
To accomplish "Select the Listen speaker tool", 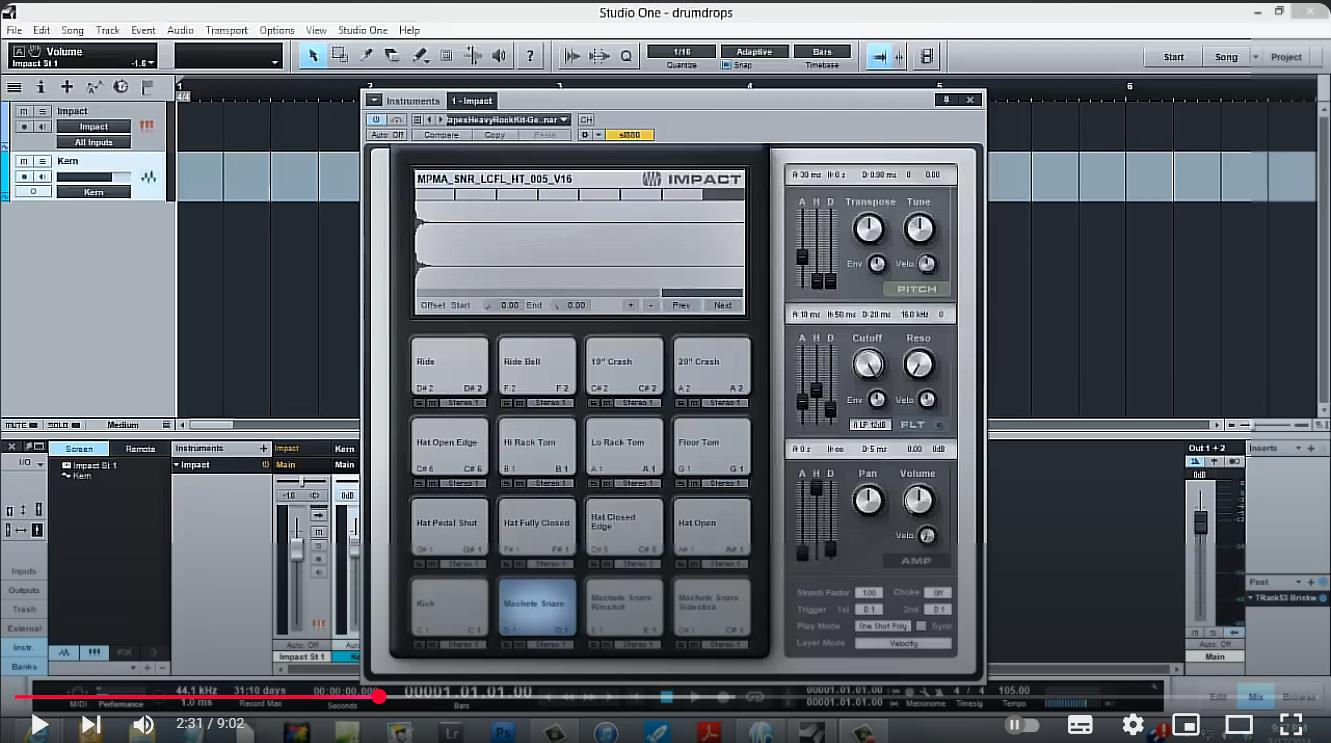I will point(499,56).
